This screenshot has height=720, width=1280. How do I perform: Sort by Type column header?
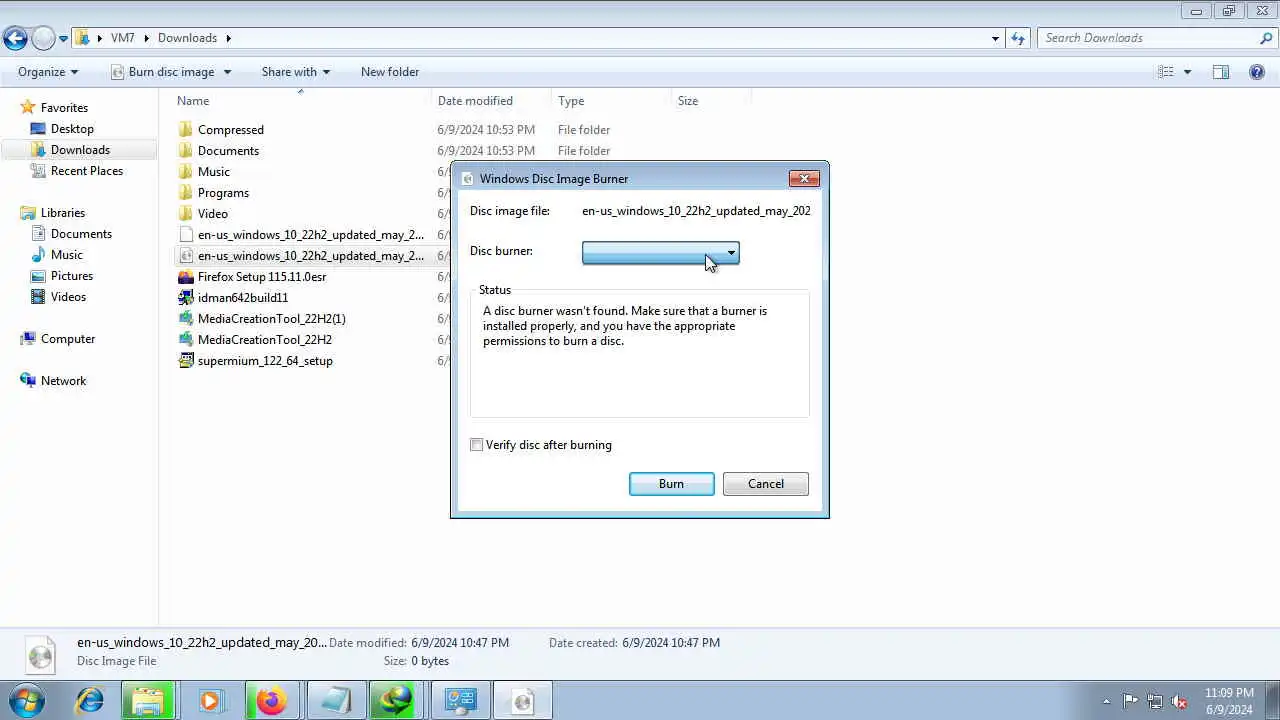(x=571, y=101)
